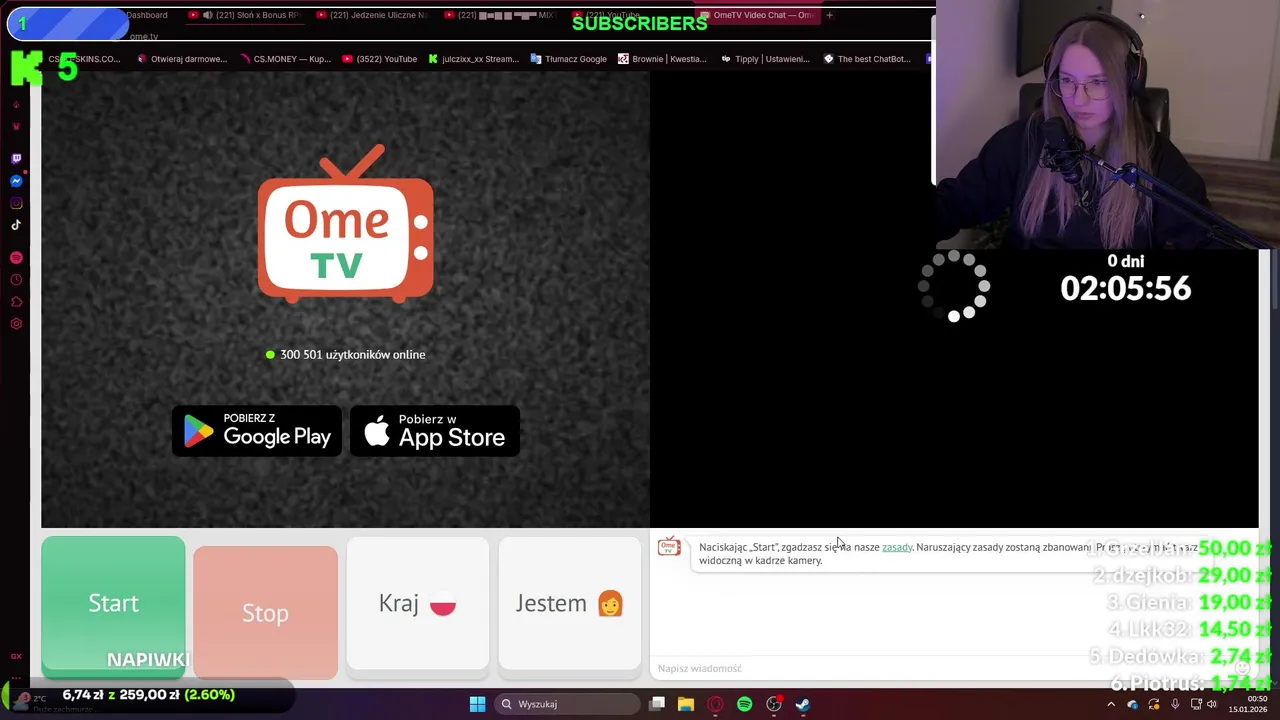
Task: Click the OmeTV television logo
Action: click(346, 224)
